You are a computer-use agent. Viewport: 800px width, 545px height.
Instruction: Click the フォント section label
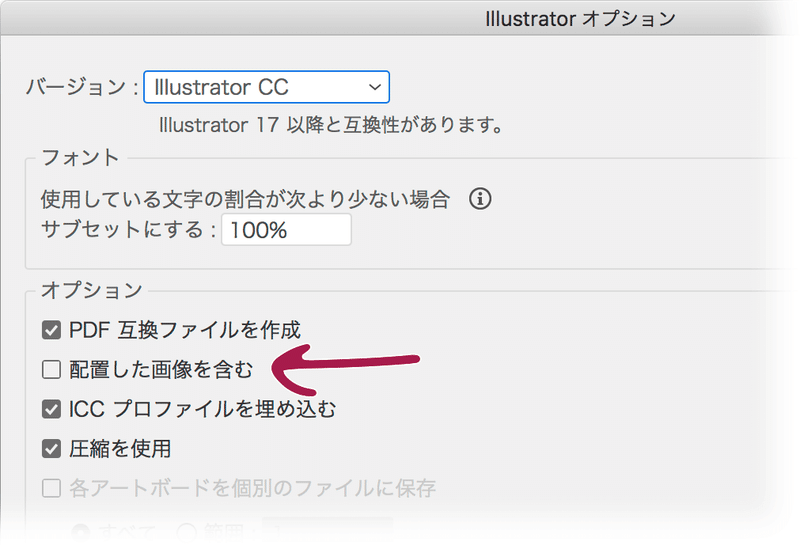click(x=80, y=157)
